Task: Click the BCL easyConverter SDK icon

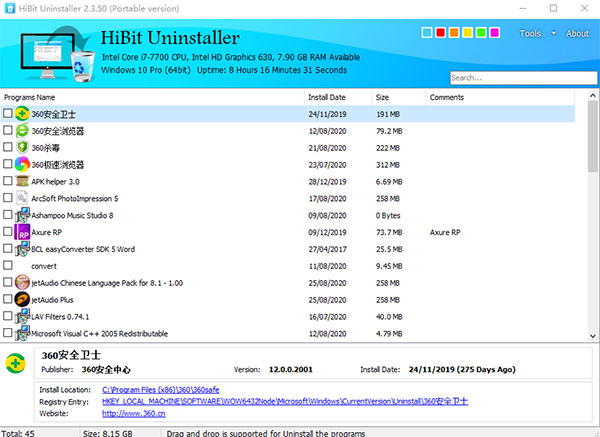Action: point(22,249)
